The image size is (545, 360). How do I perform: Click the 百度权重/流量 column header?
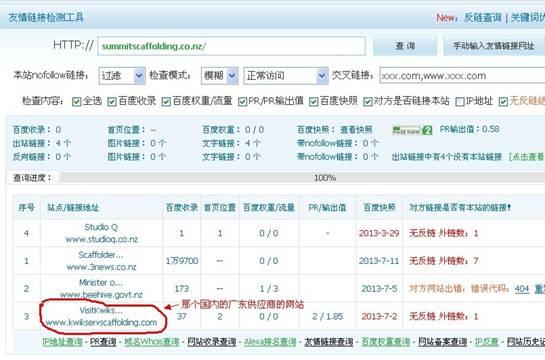(269, 208)
